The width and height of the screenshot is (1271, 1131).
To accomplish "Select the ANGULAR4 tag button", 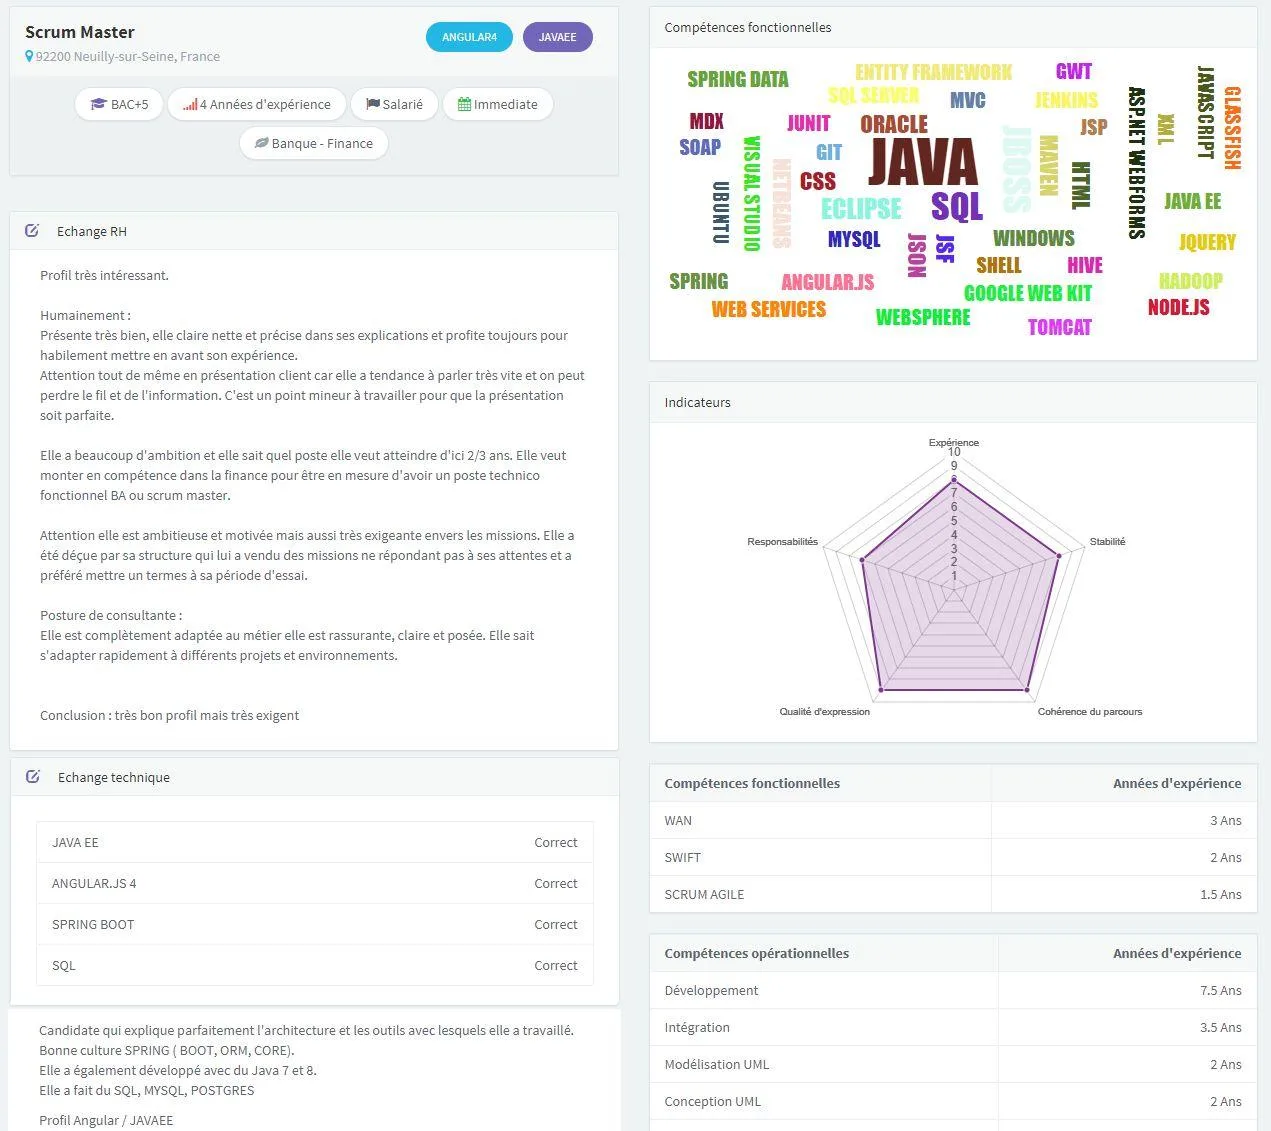I will 469,37.
